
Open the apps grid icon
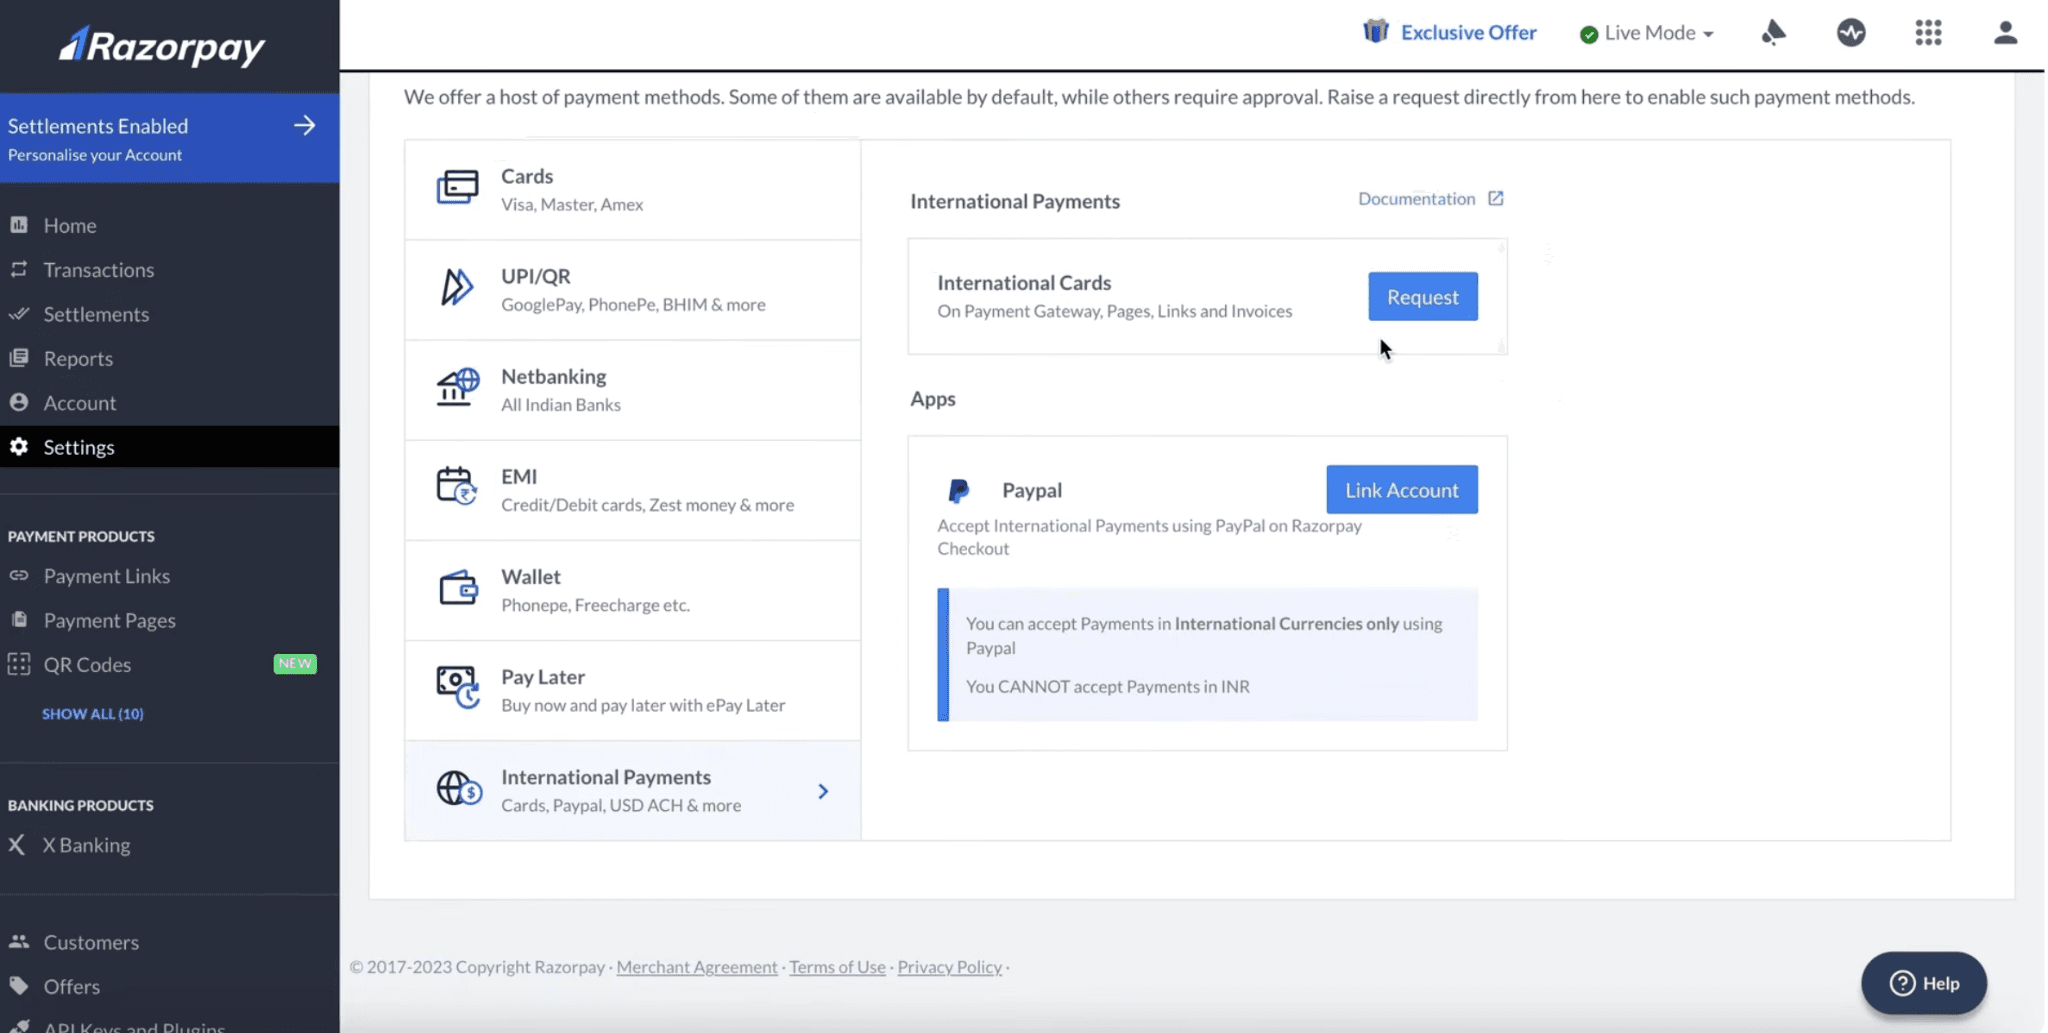coord(1928,32)
